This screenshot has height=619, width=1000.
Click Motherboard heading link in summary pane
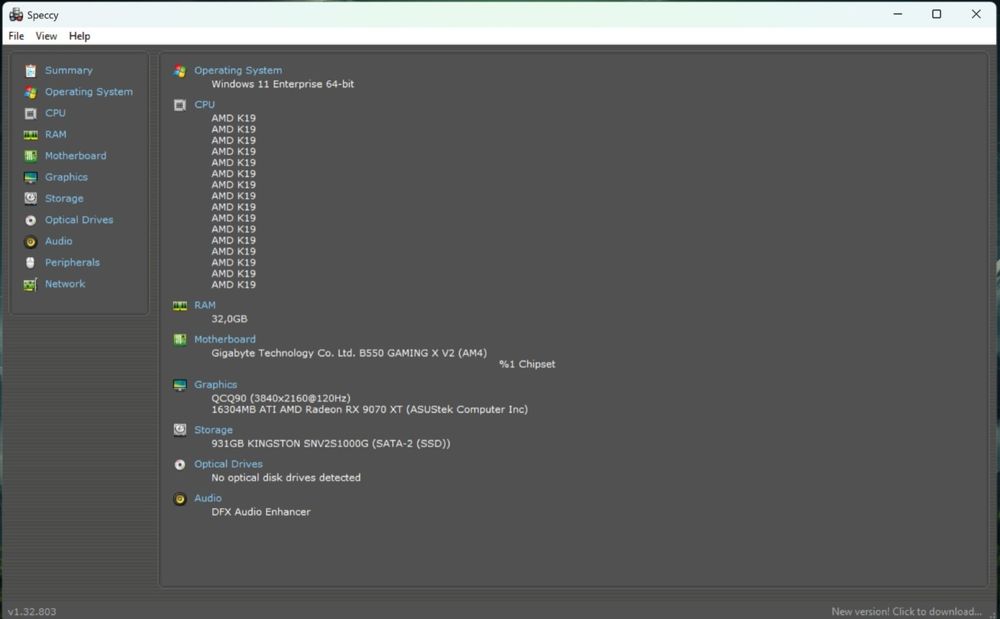click(x=224, y=339)
